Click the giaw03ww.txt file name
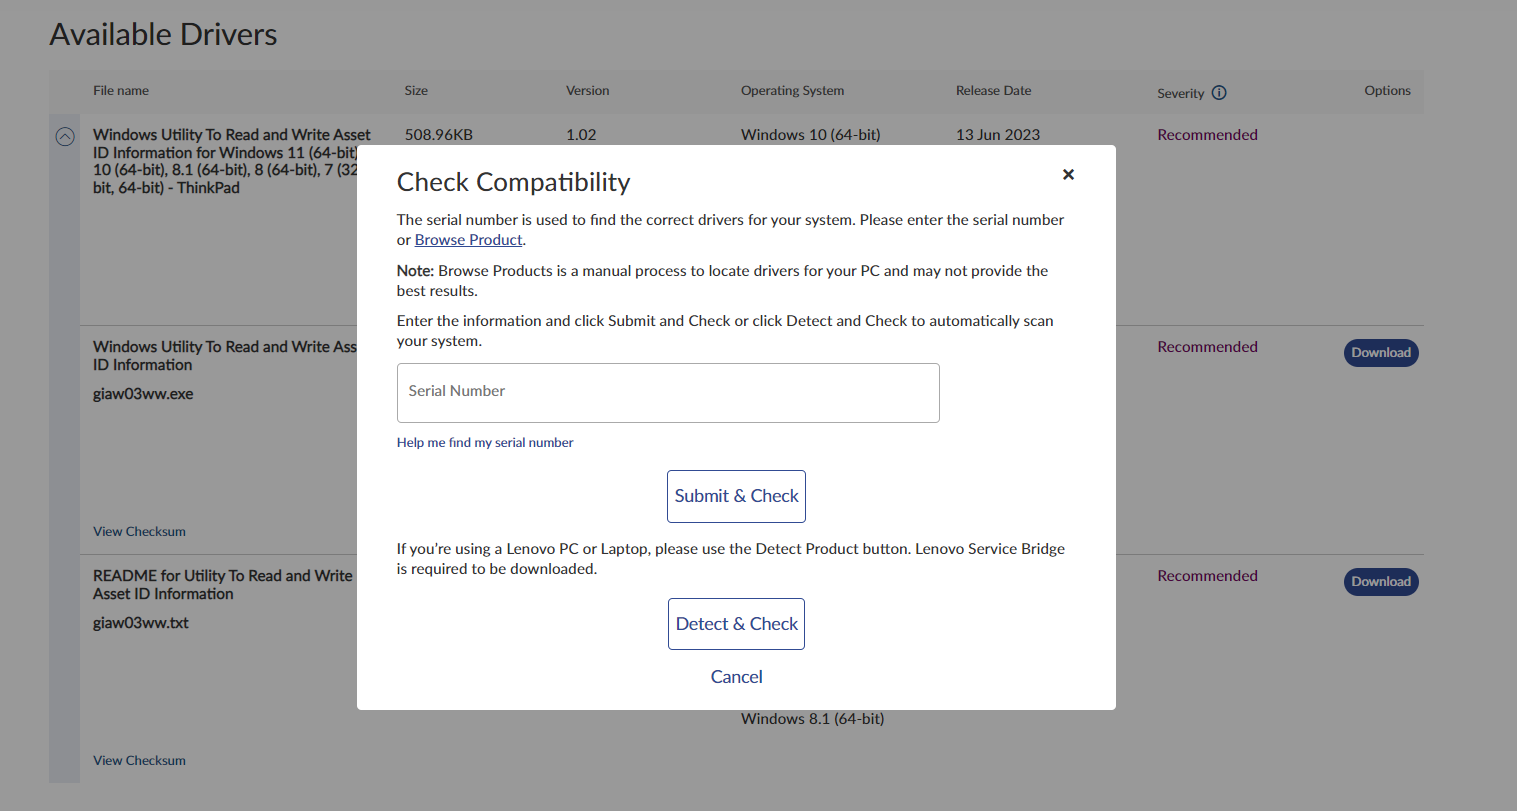The width and height of the screenshot is (1517, 811). point(141,623)
